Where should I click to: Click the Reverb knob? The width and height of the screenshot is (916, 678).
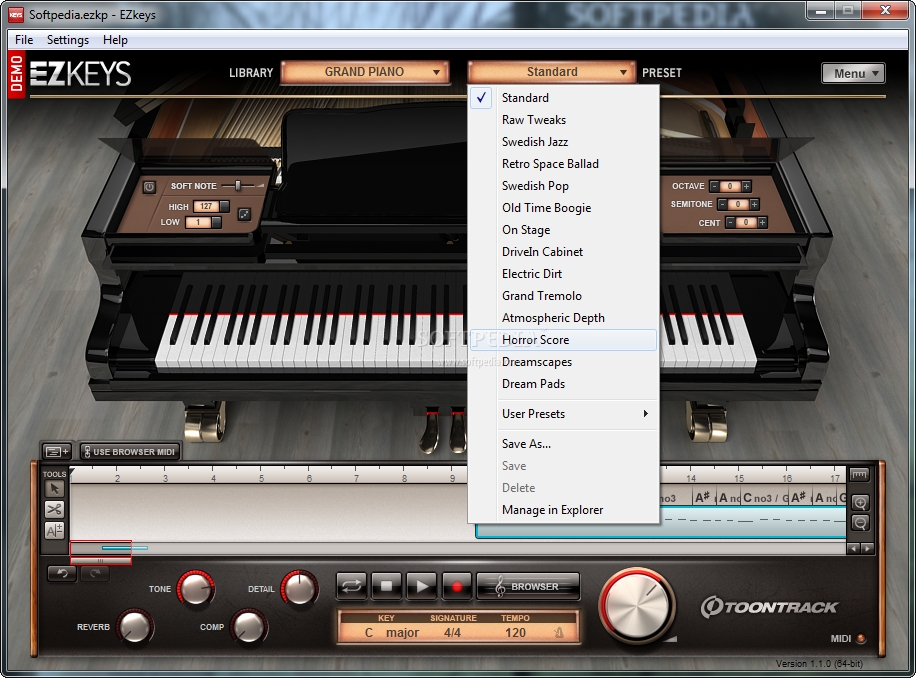(135, 627)
